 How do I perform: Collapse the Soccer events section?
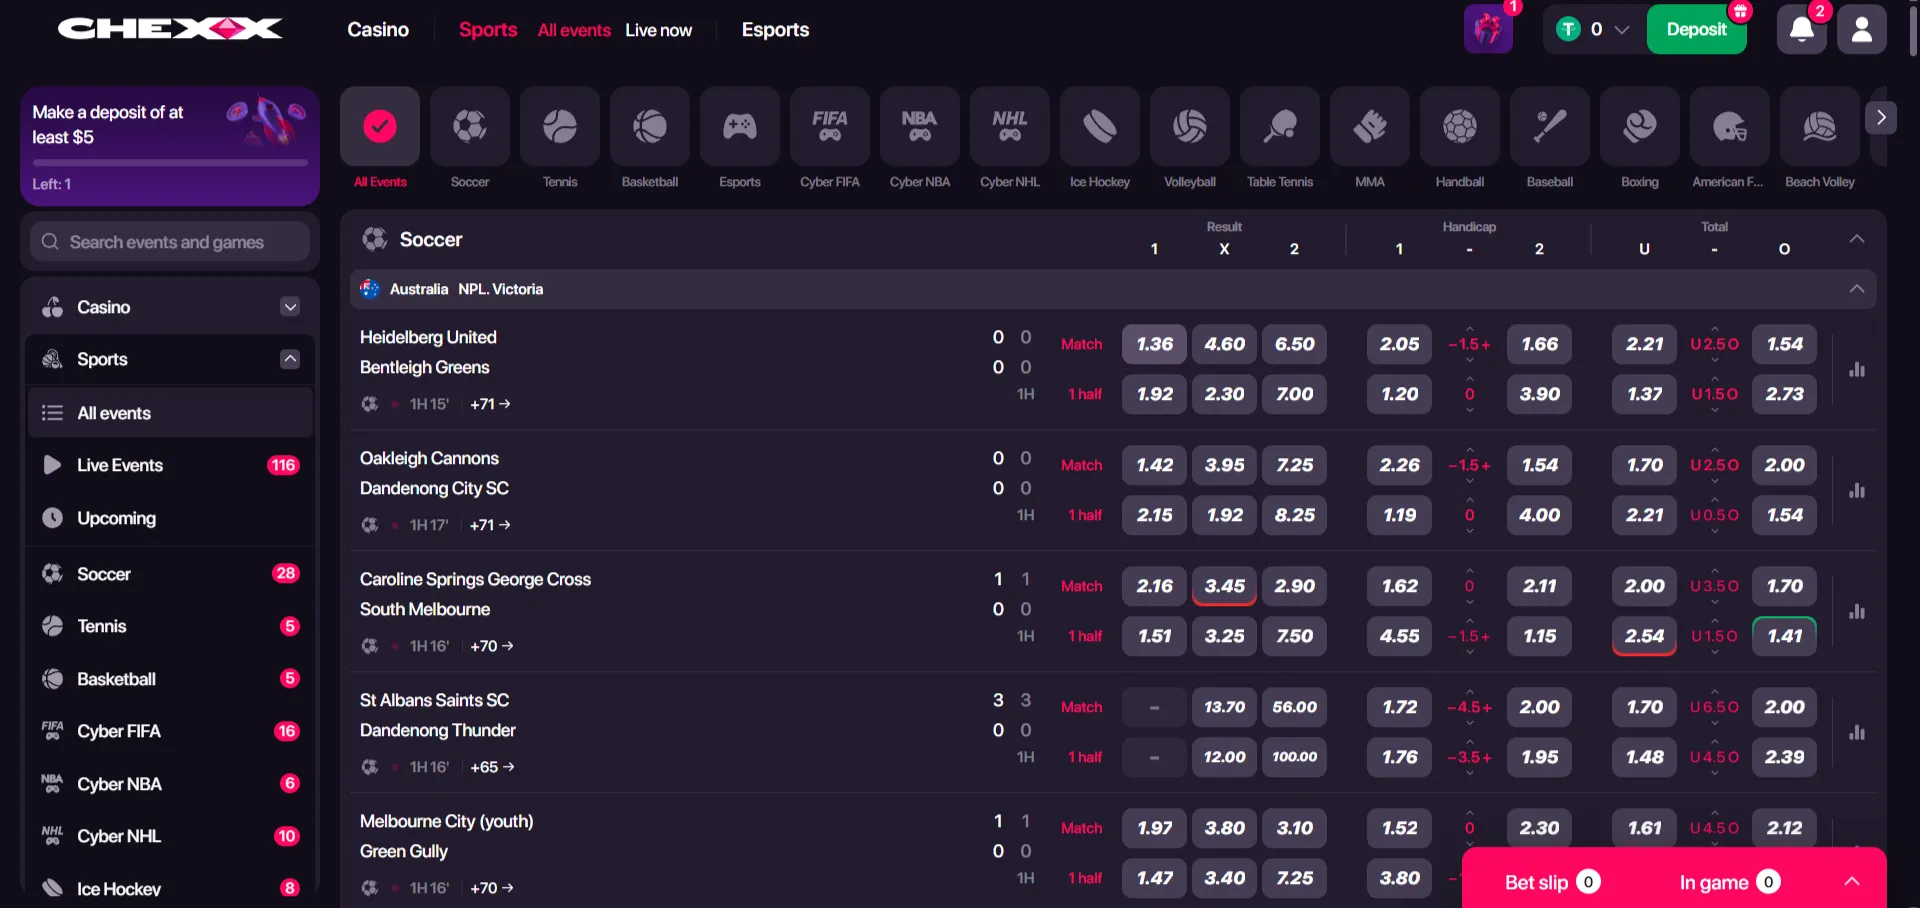point(1857,239)
